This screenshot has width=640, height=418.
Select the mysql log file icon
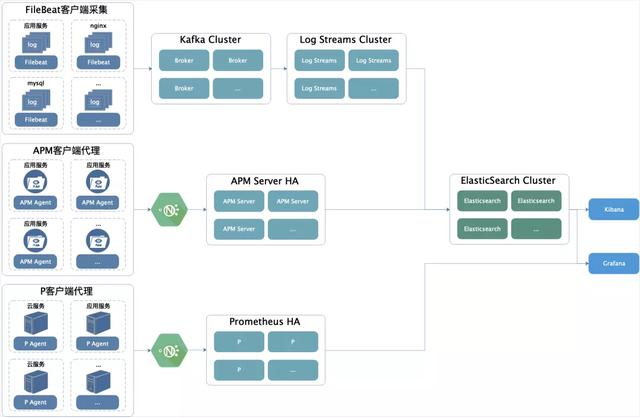35,100
